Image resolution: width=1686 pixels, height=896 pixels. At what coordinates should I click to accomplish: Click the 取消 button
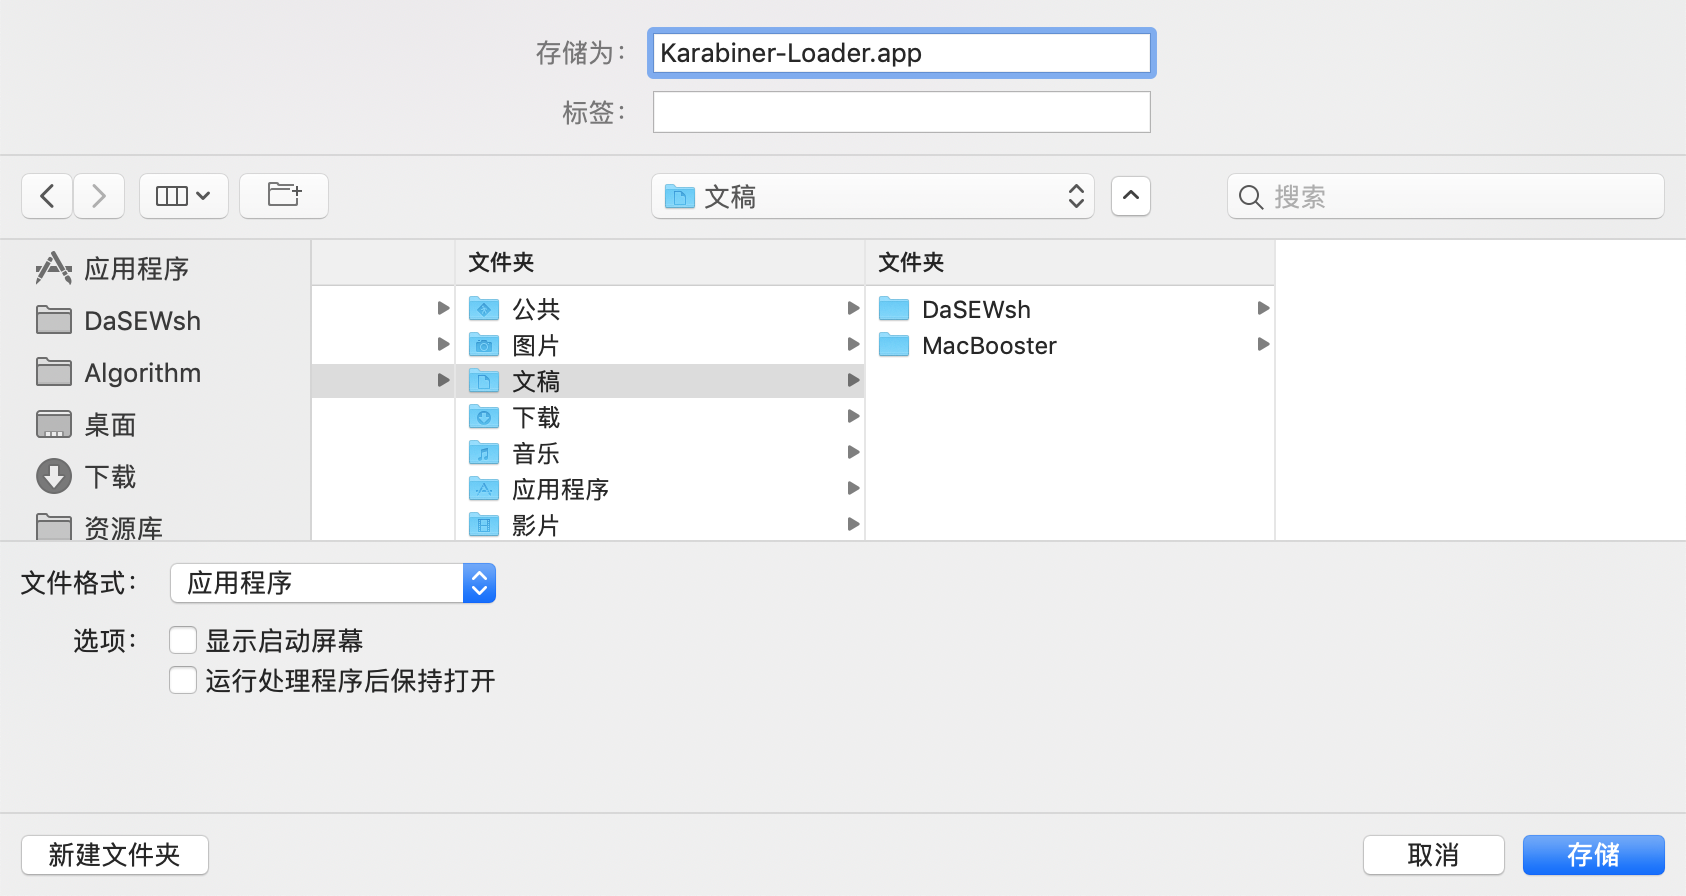[x=1433, y=855]
